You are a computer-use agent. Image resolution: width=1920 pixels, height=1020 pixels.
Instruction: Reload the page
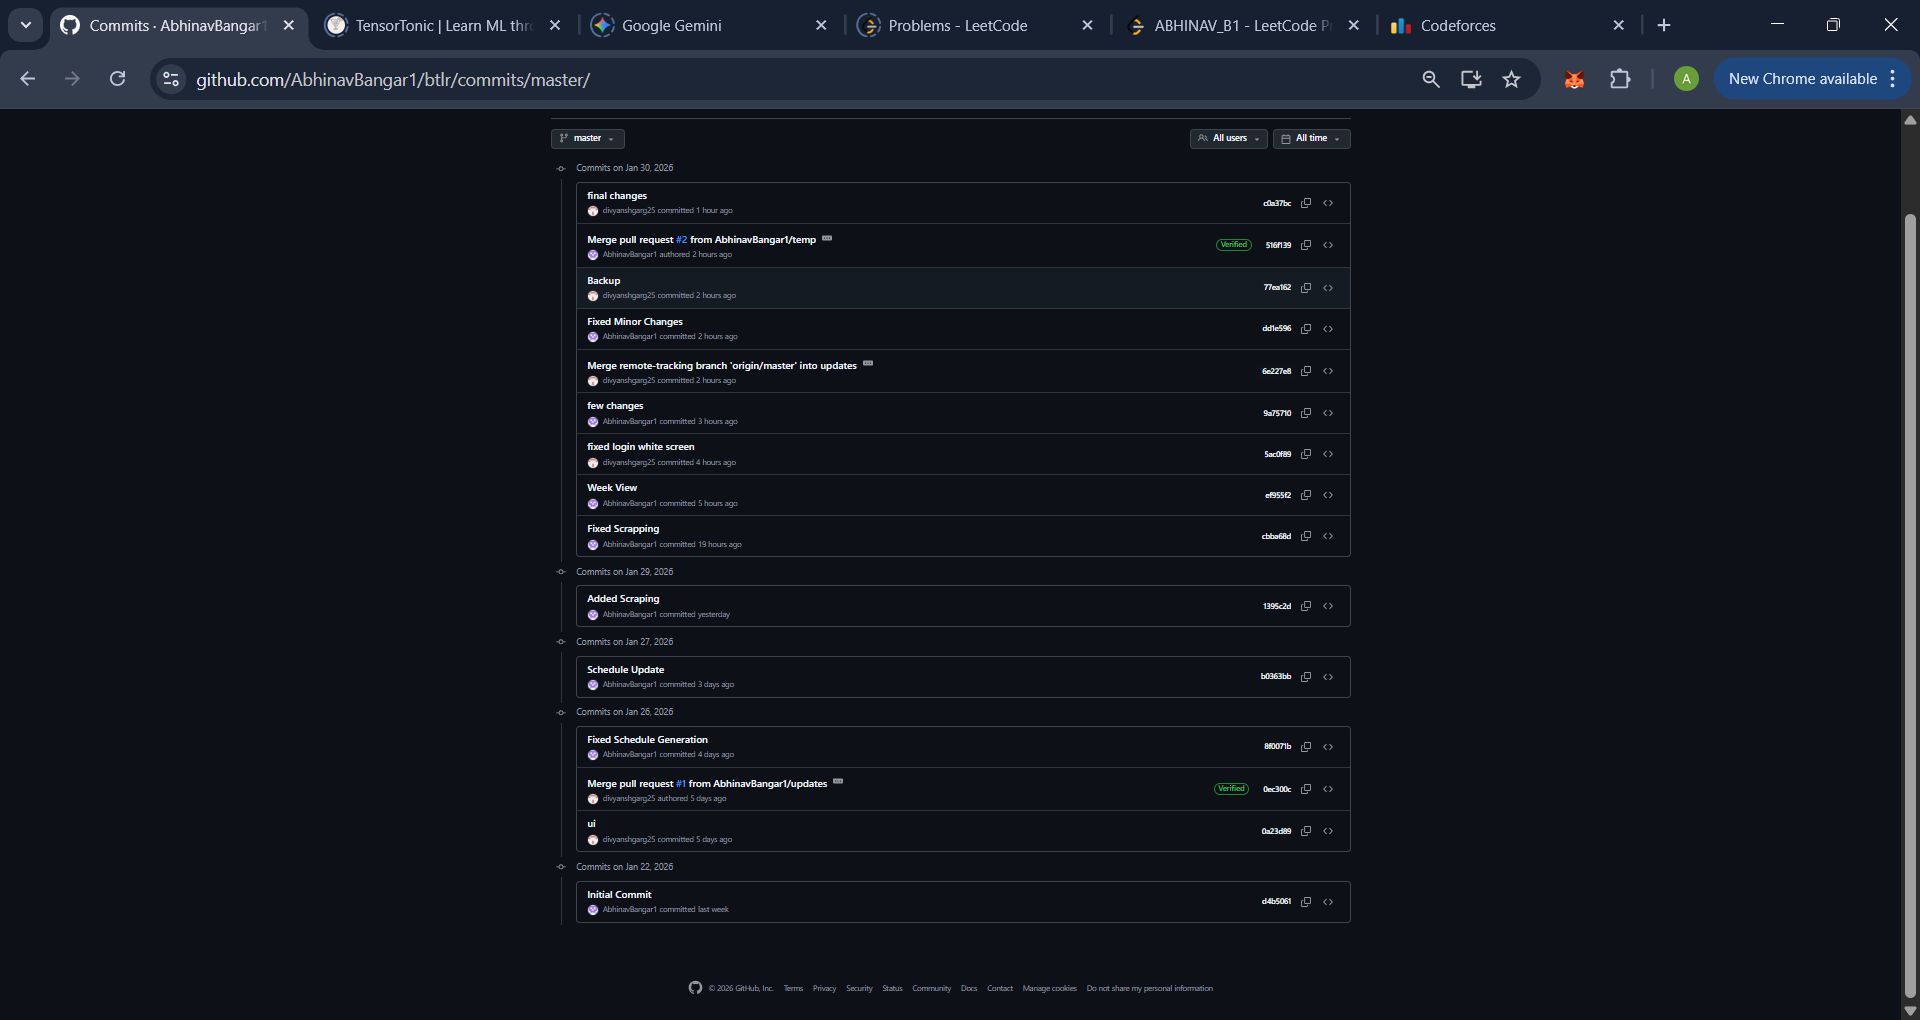(117, 79)
